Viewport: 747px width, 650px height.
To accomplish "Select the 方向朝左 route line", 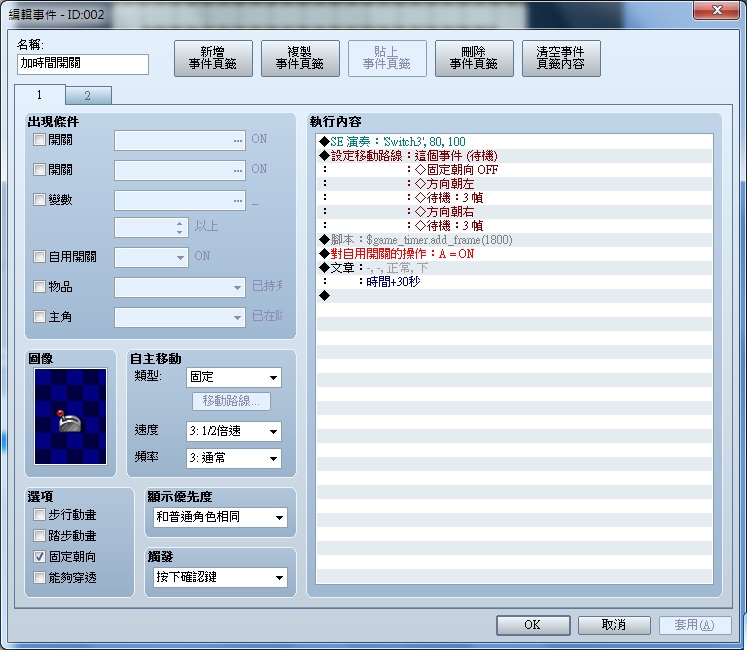I will (x=515, y=183).
